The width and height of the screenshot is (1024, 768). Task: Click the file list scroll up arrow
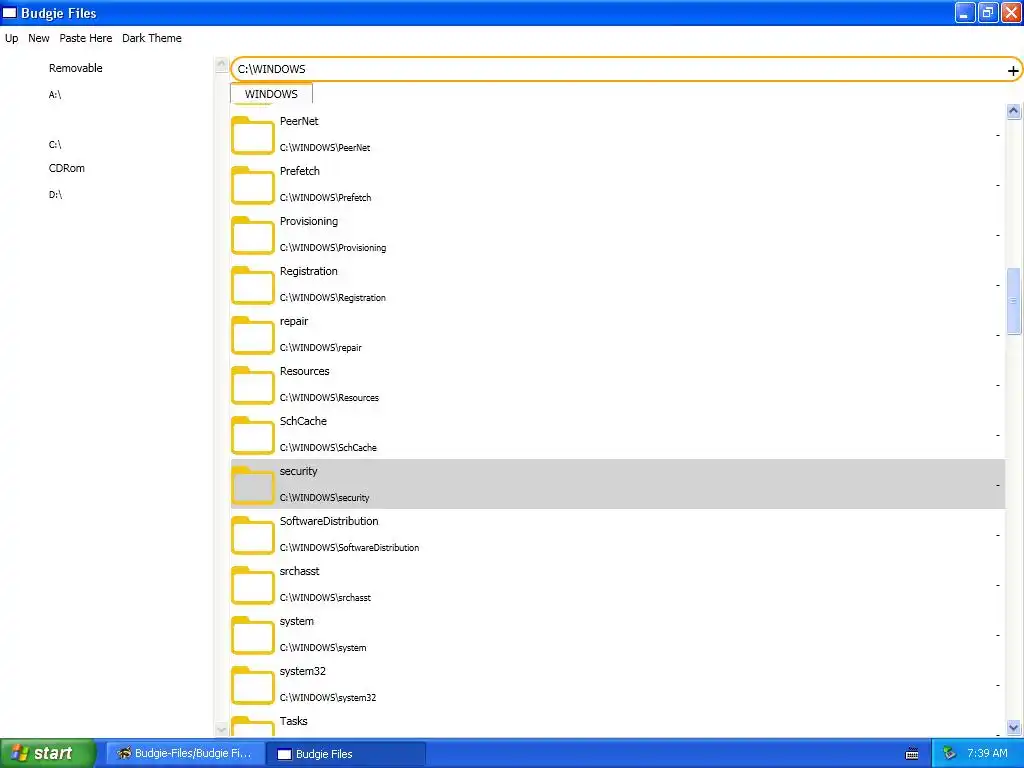(x=1014, y=111)
